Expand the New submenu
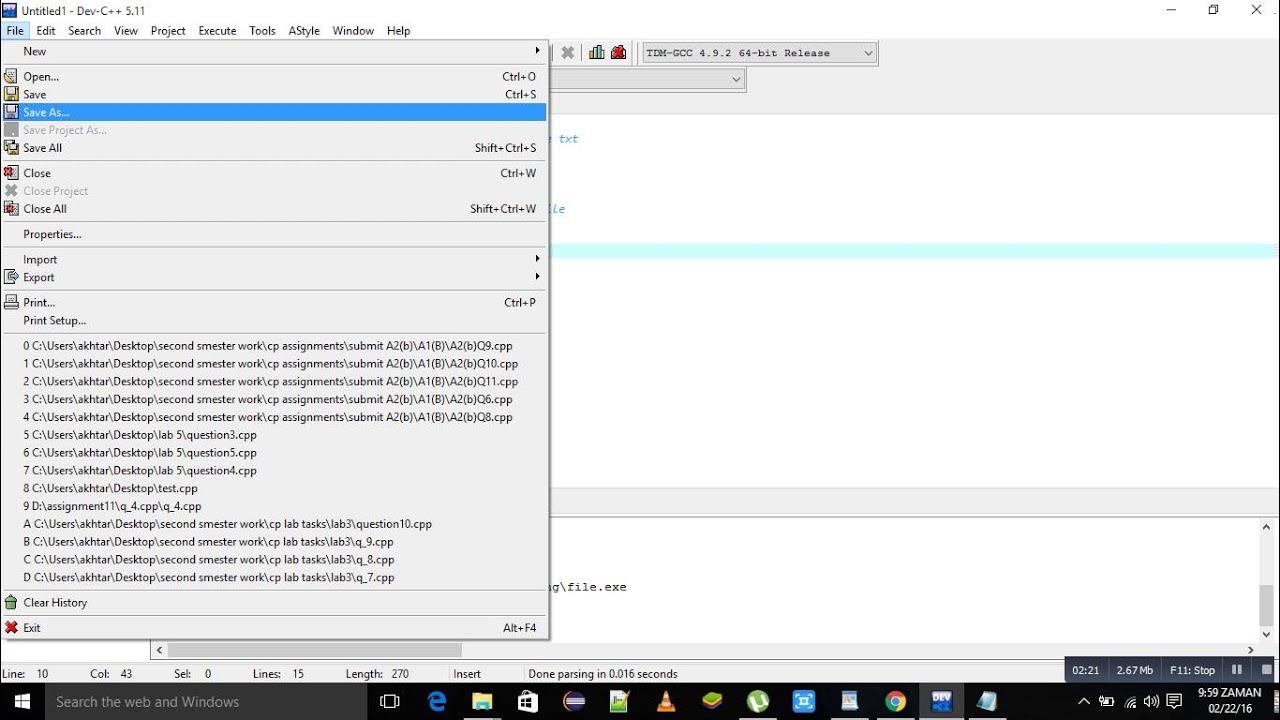 coord(274,51)
